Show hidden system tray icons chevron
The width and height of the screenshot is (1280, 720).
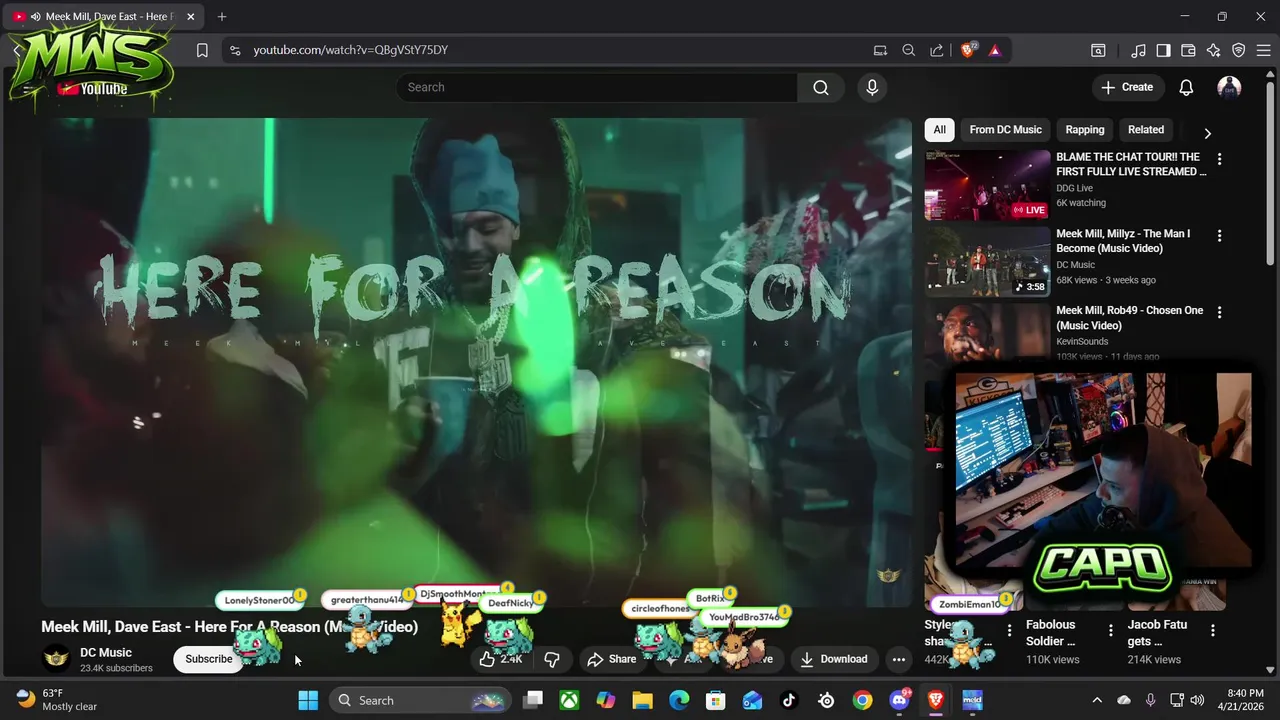(1097, 700)
